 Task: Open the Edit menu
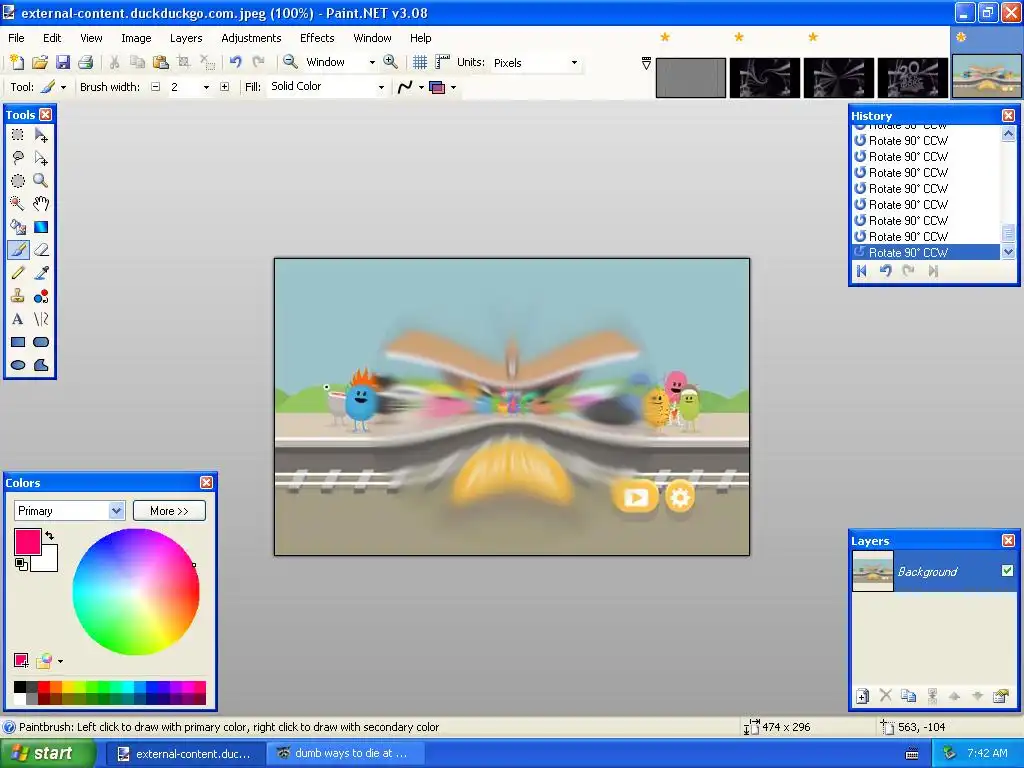tap(52, 38)
